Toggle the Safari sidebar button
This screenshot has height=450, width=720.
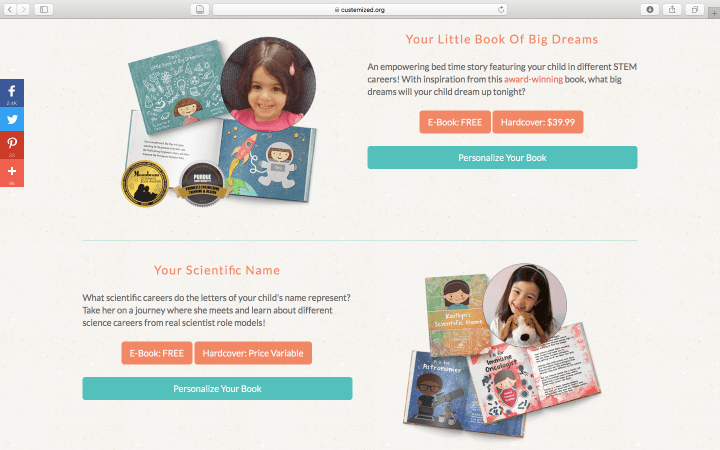click(x=44, y=9)
